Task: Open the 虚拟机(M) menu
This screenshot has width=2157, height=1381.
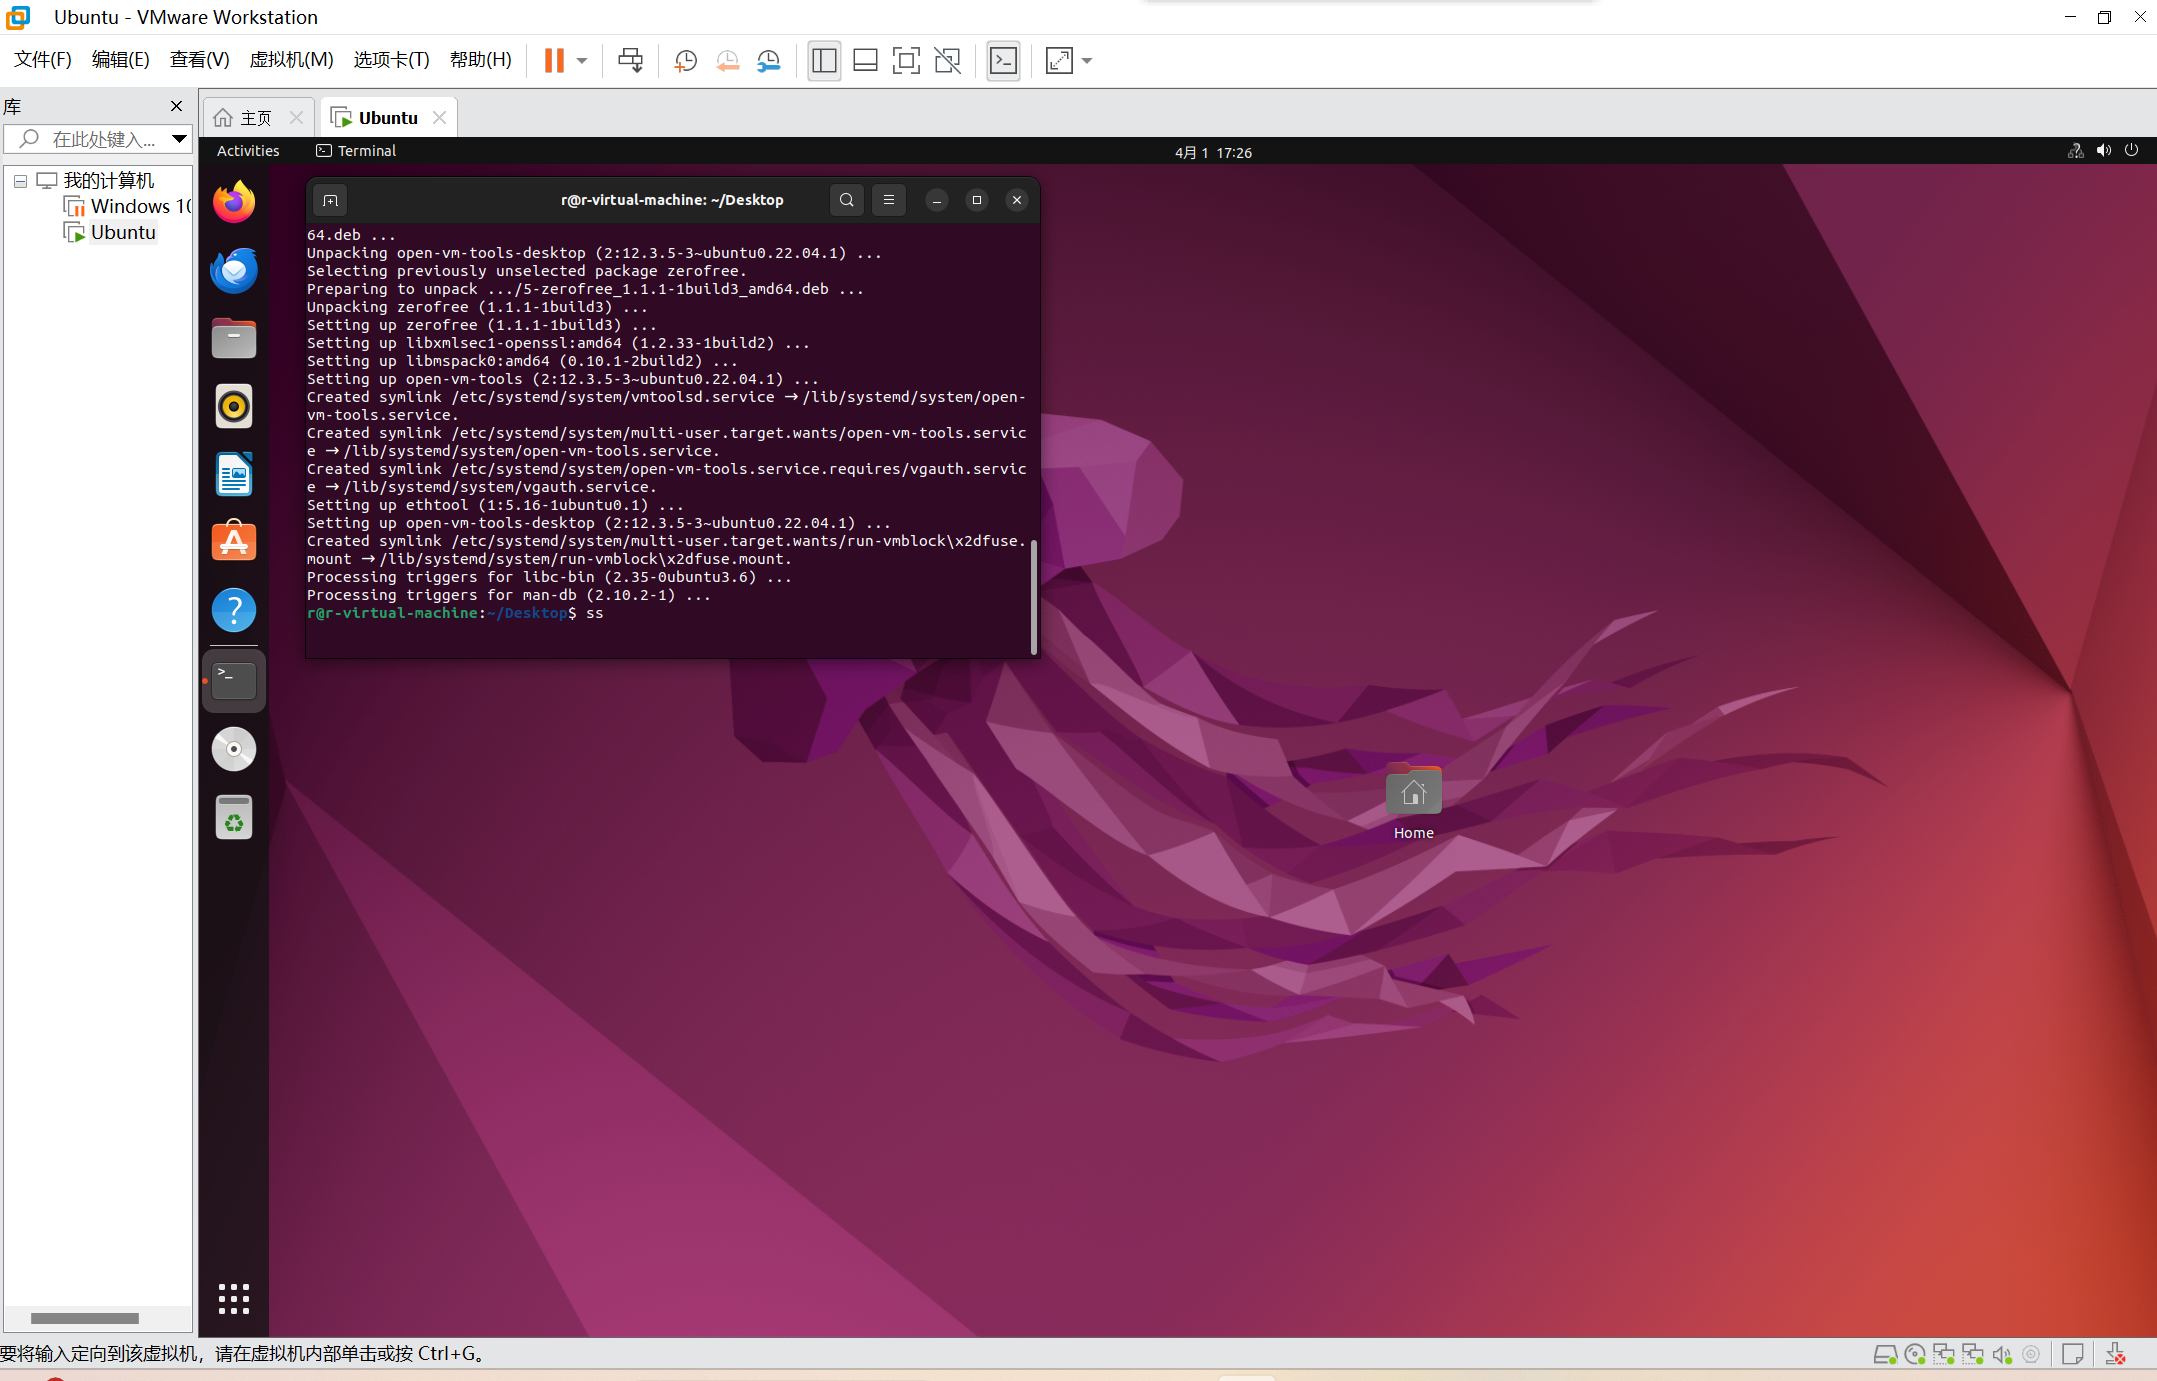Action: 290,59
